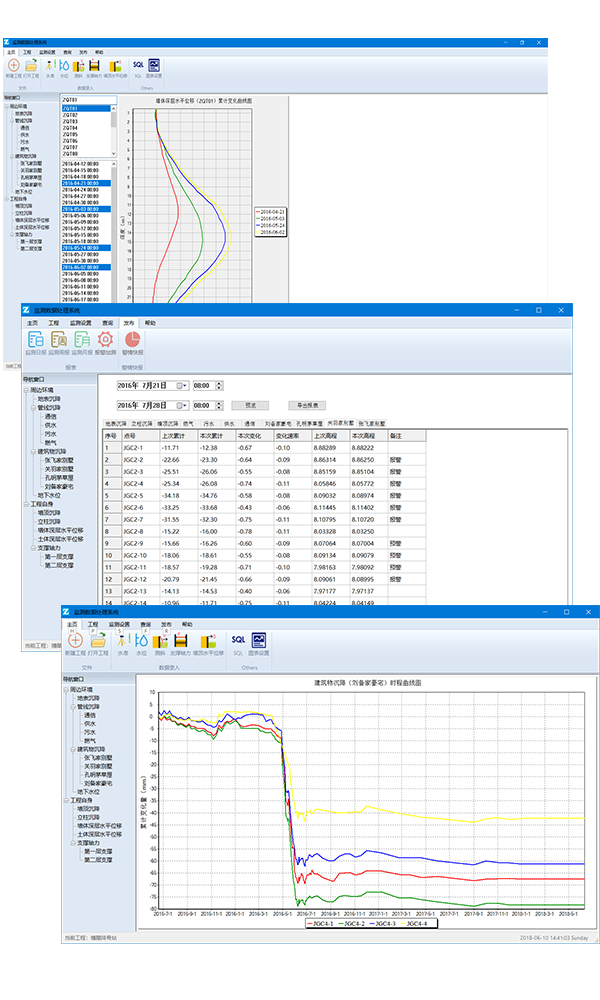
Task: Collapse 建筑物沉降 node in report table window
Action: pyautogui.click(x=33, y=452)
